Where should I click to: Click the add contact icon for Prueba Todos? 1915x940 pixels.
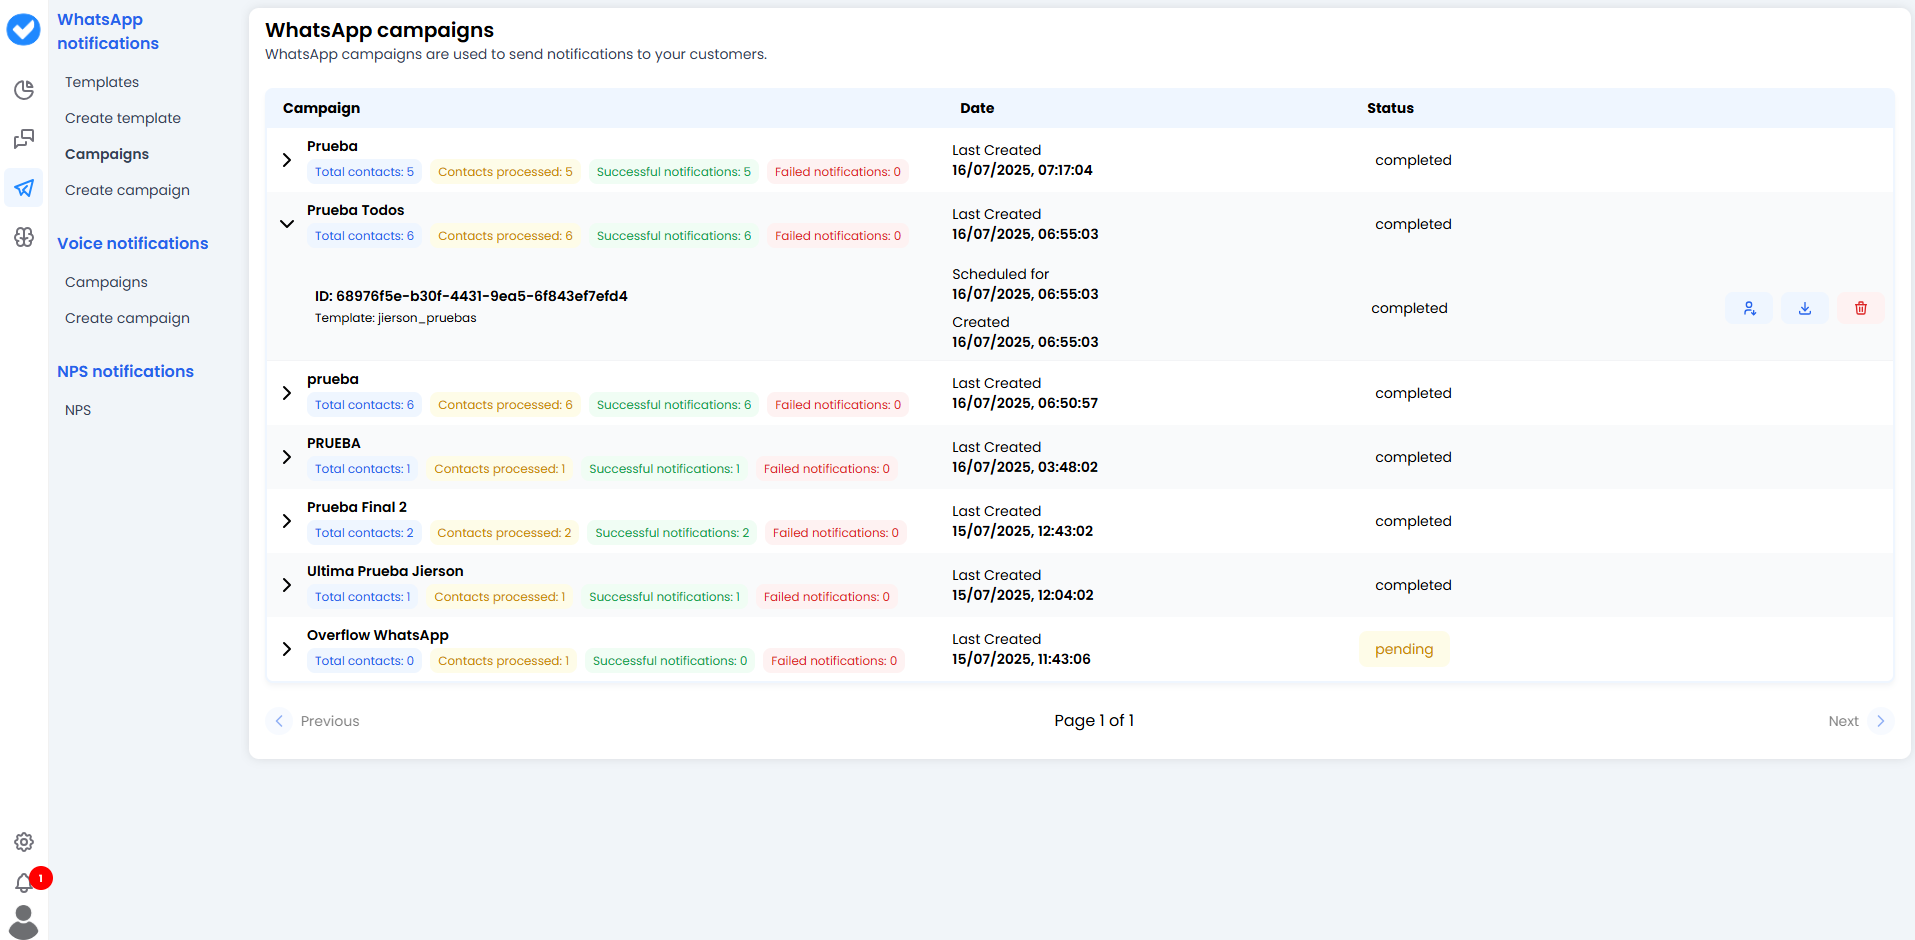pyautogui.click(x=1749, y=308)
